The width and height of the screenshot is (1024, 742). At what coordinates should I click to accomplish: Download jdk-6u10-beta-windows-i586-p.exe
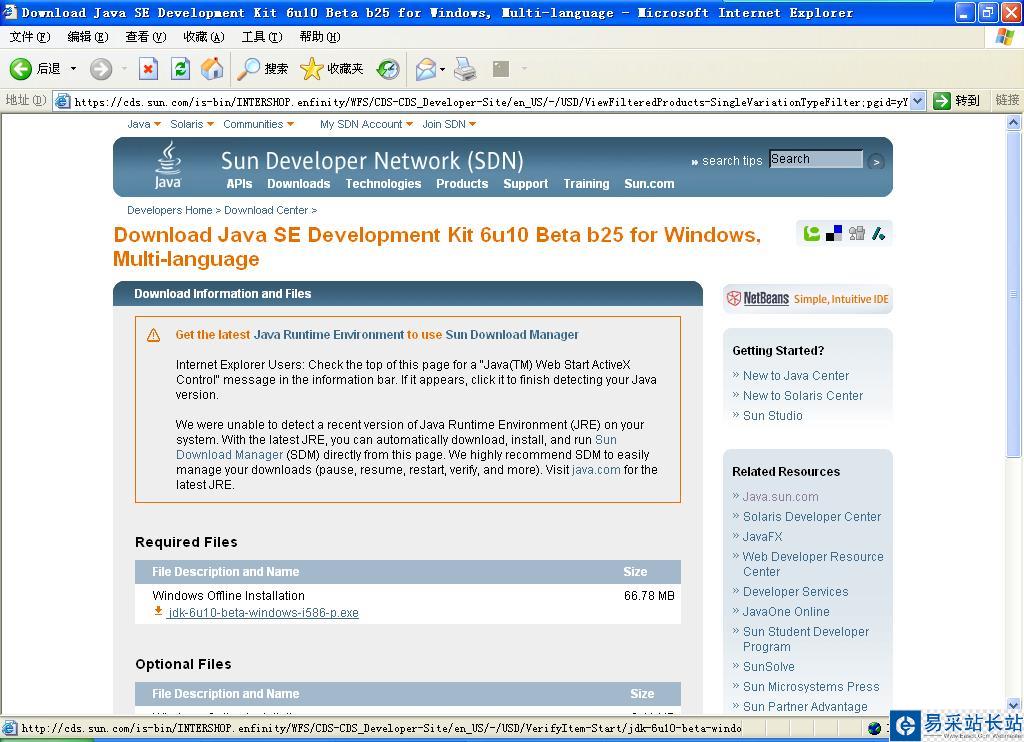263,613
